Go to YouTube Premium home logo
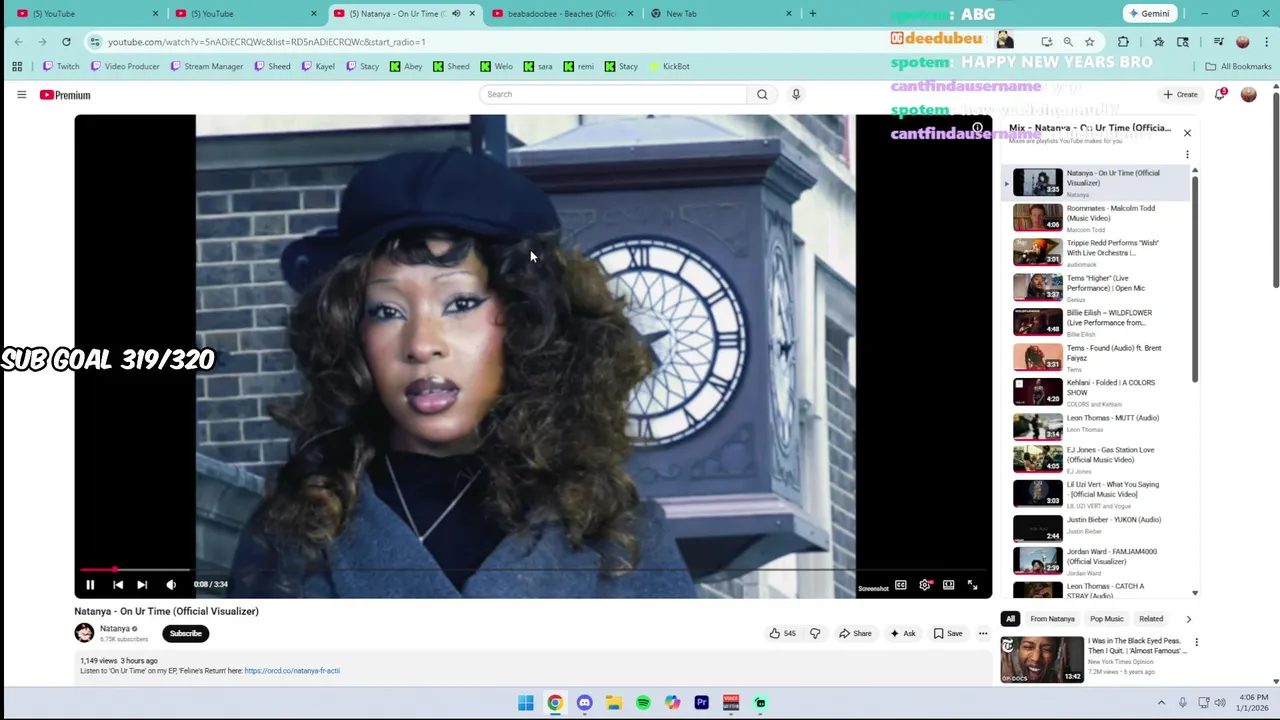This screenshot has height=720, width=1280. pos(65,95)
